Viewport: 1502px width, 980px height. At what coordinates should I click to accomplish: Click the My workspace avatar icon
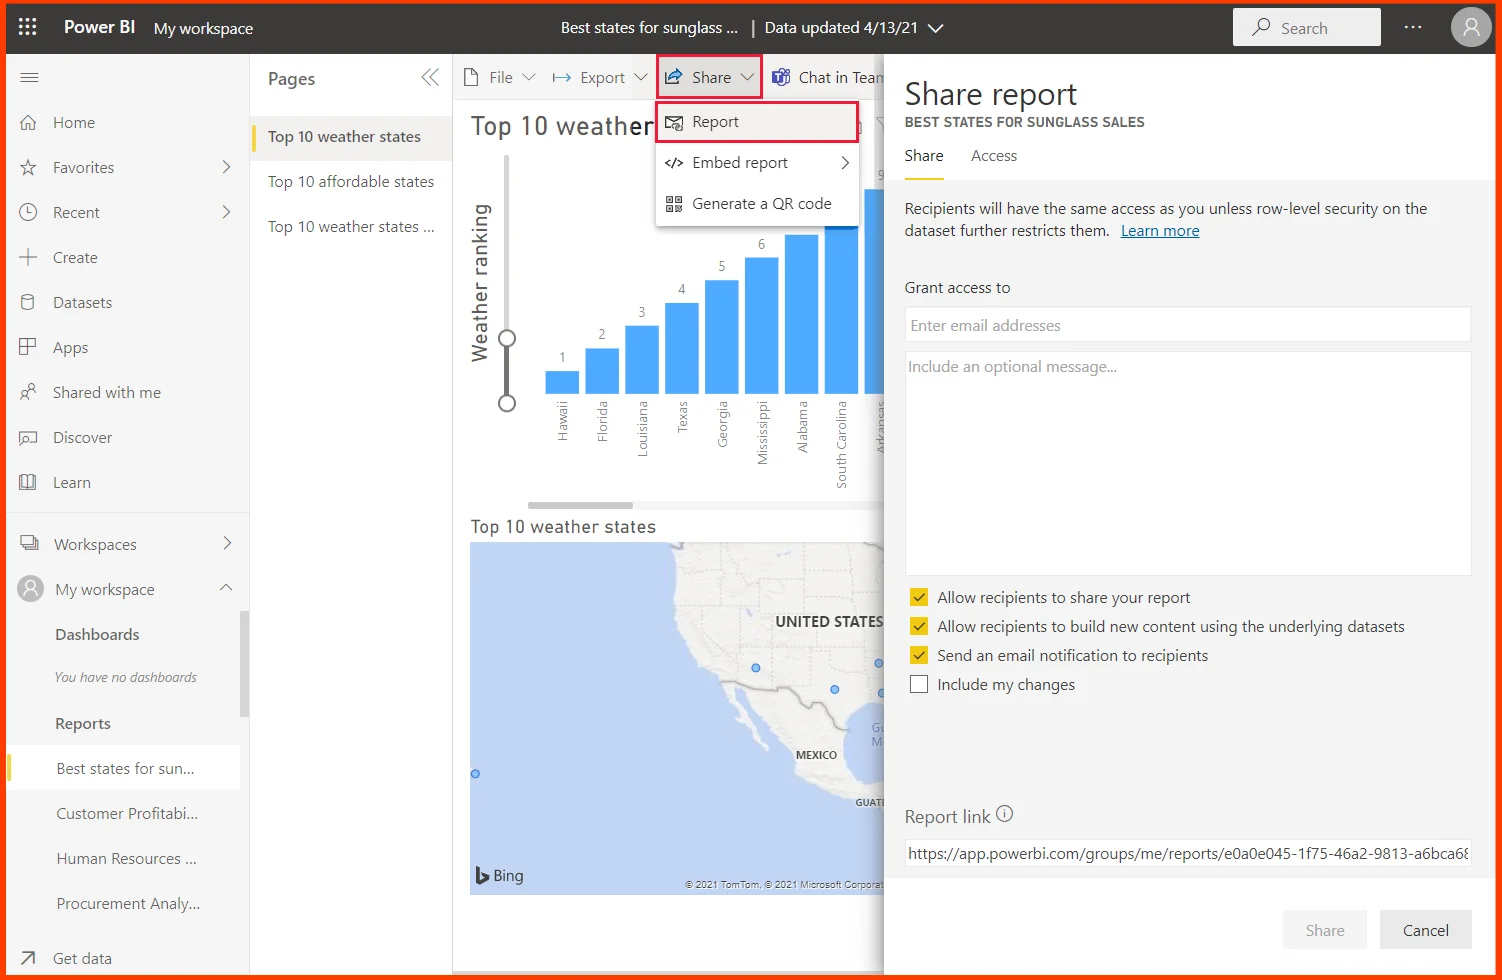pyautogui.click(x=31, y=589)
